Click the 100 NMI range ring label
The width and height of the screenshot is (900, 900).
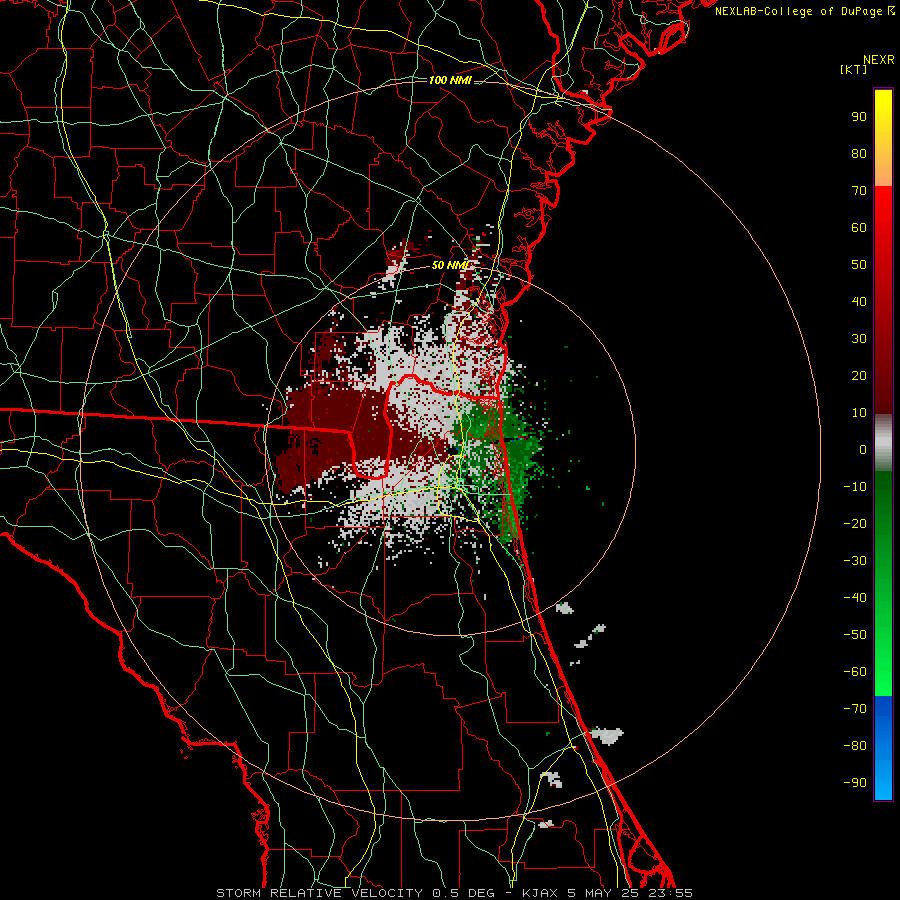pyautogui.click(x=450, y=80)
